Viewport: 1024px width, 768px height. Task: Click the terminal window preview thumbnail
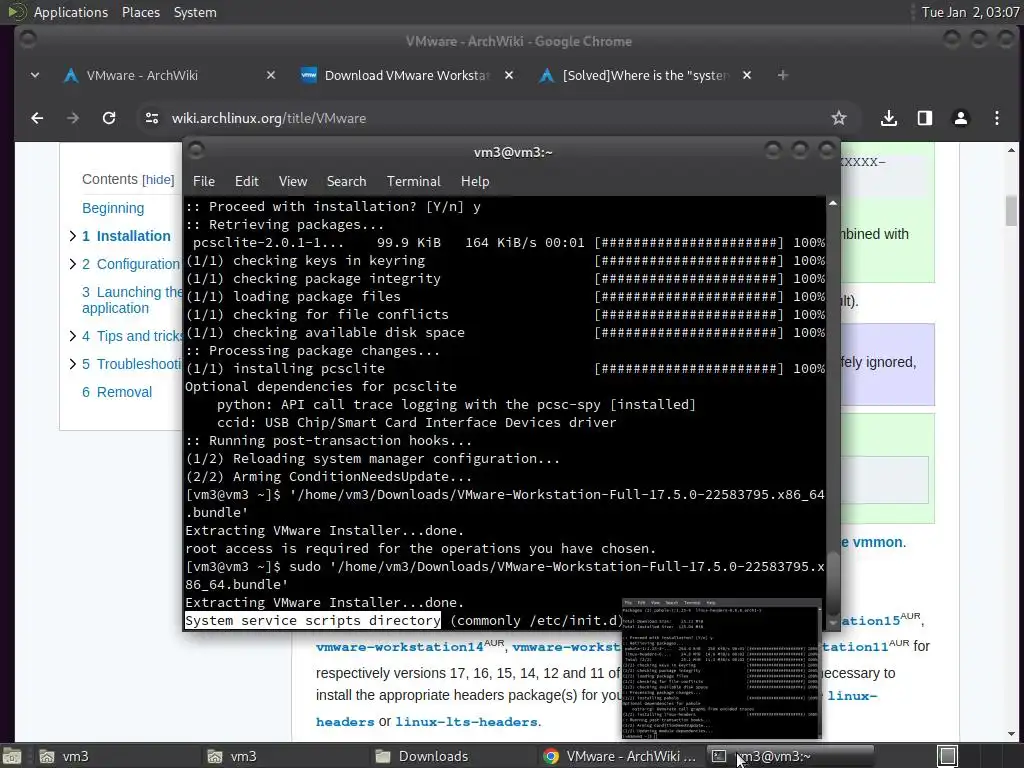pos(722,669)
